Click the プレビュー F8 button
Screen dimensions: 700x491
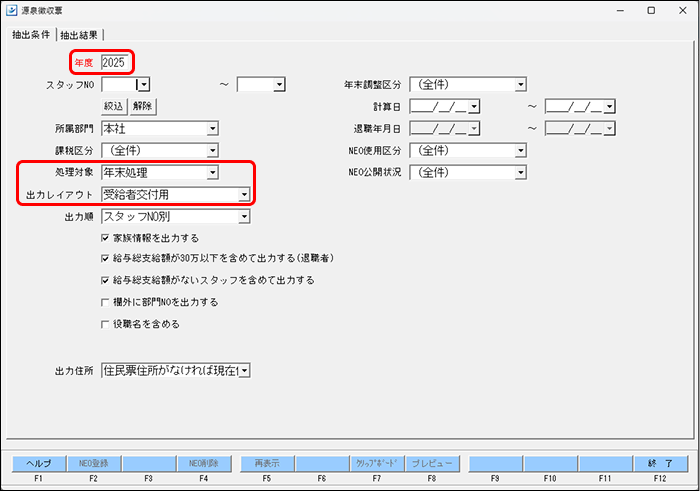[432, 463]
